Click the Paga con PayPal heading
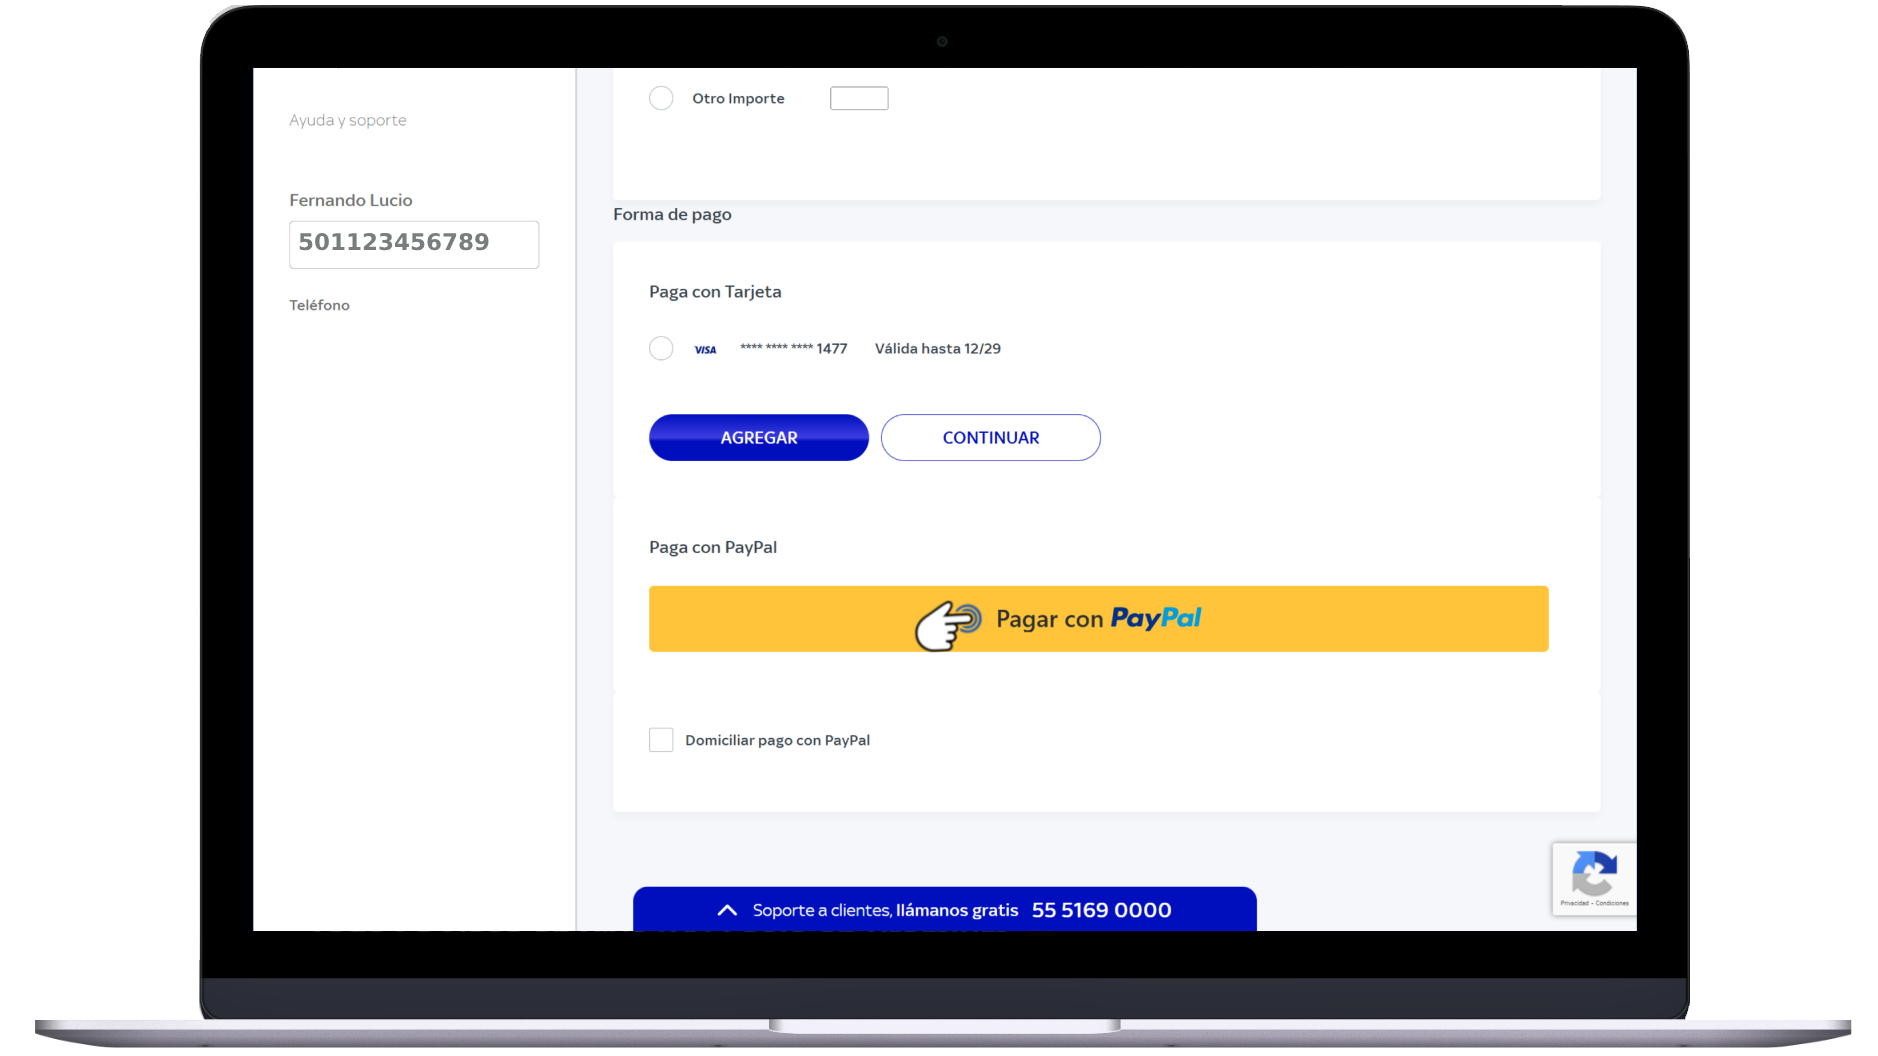The image size is (1878, 1056). coord(713,547)
